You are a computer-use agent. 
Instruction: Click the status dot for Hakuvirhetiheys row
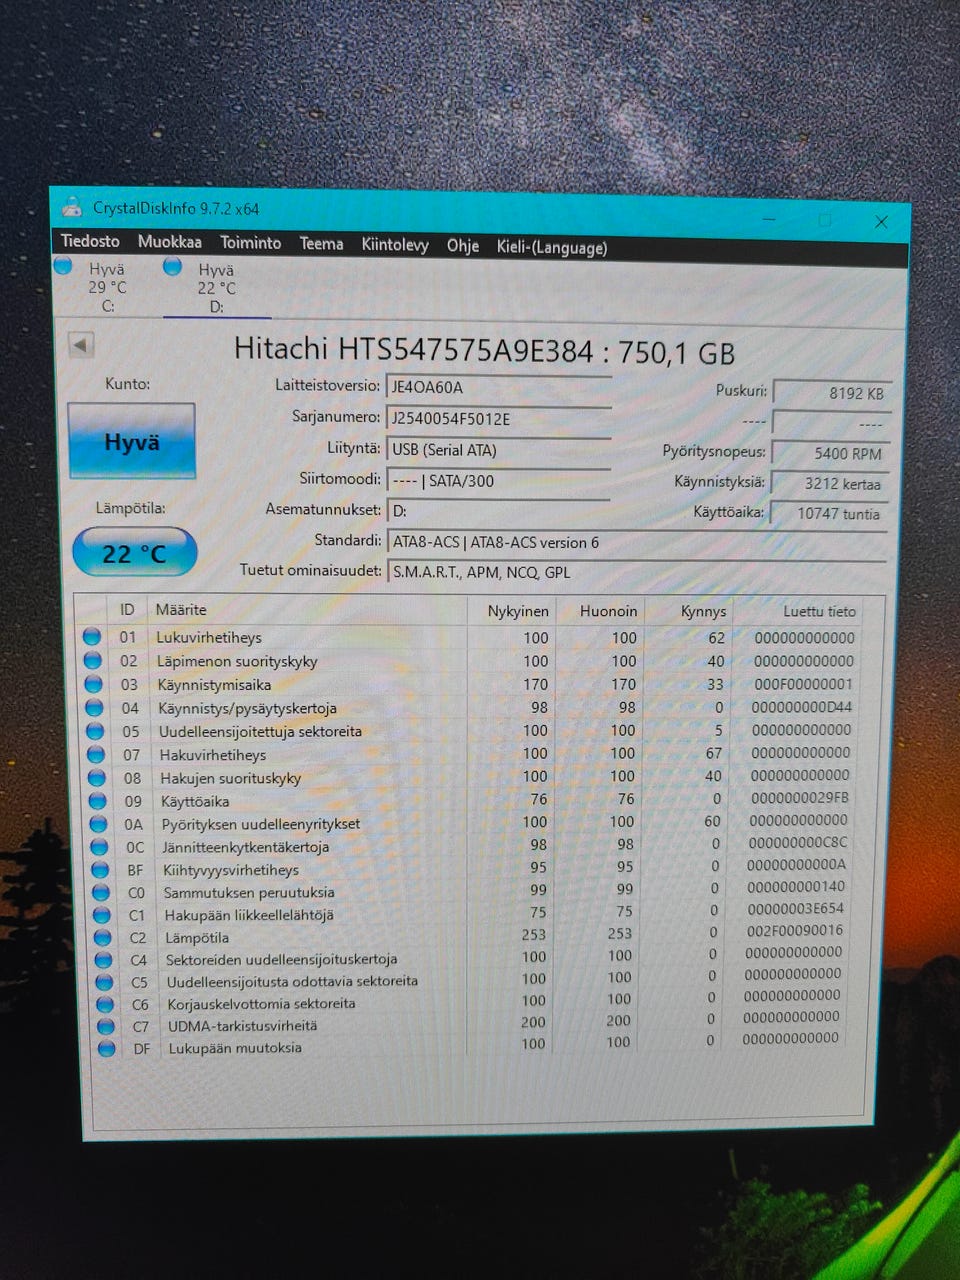tap(96, 754)
